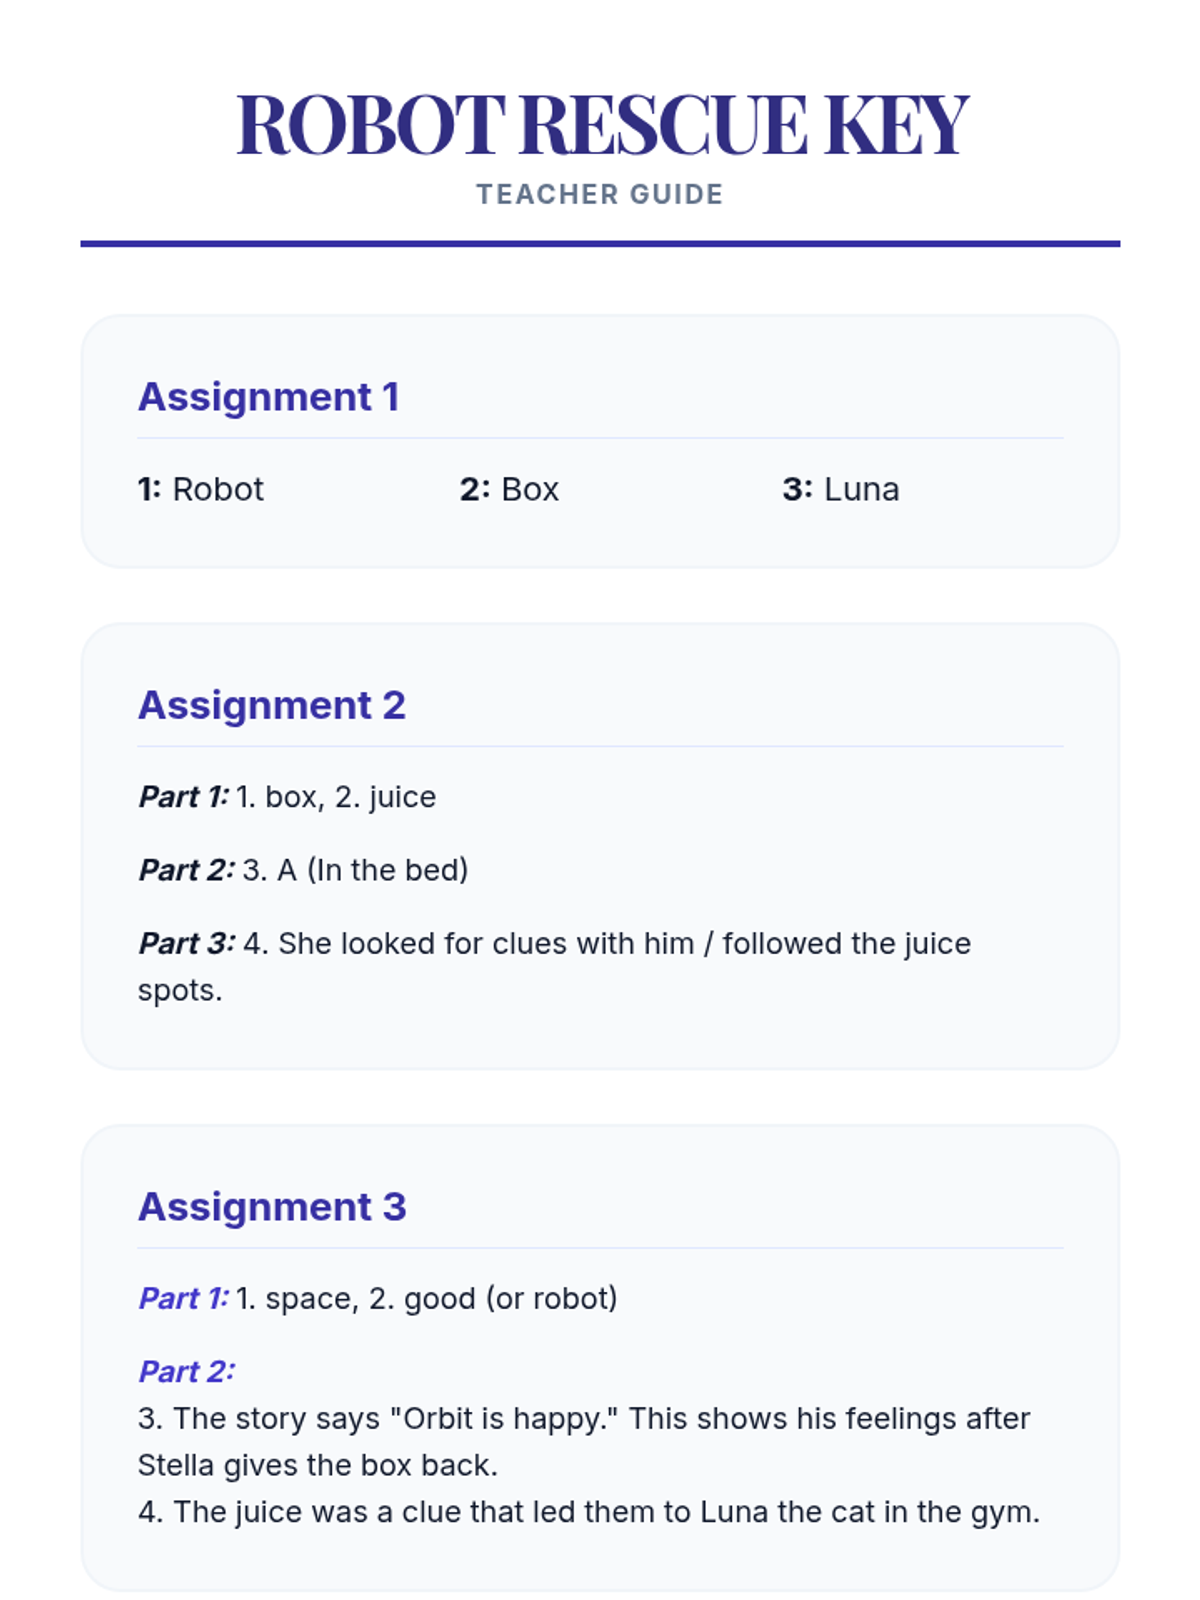This screenshot has width=1200, height=1600.
Task: Click the "3. A (In the bed)" answer
Action: [x=355, y=870]
